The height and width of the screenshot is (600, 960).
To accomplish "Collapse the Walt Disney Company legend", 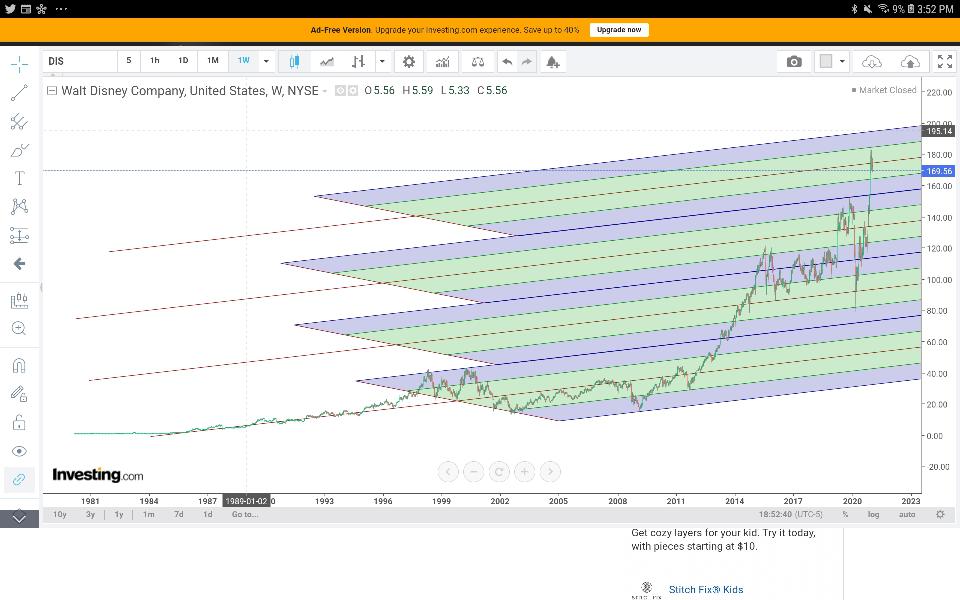I will 52,91.
